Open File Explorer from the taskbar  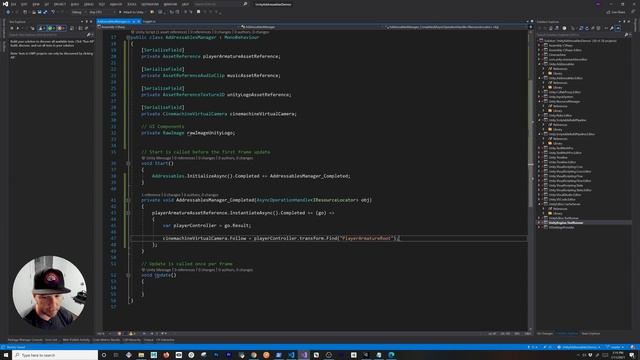141,355
